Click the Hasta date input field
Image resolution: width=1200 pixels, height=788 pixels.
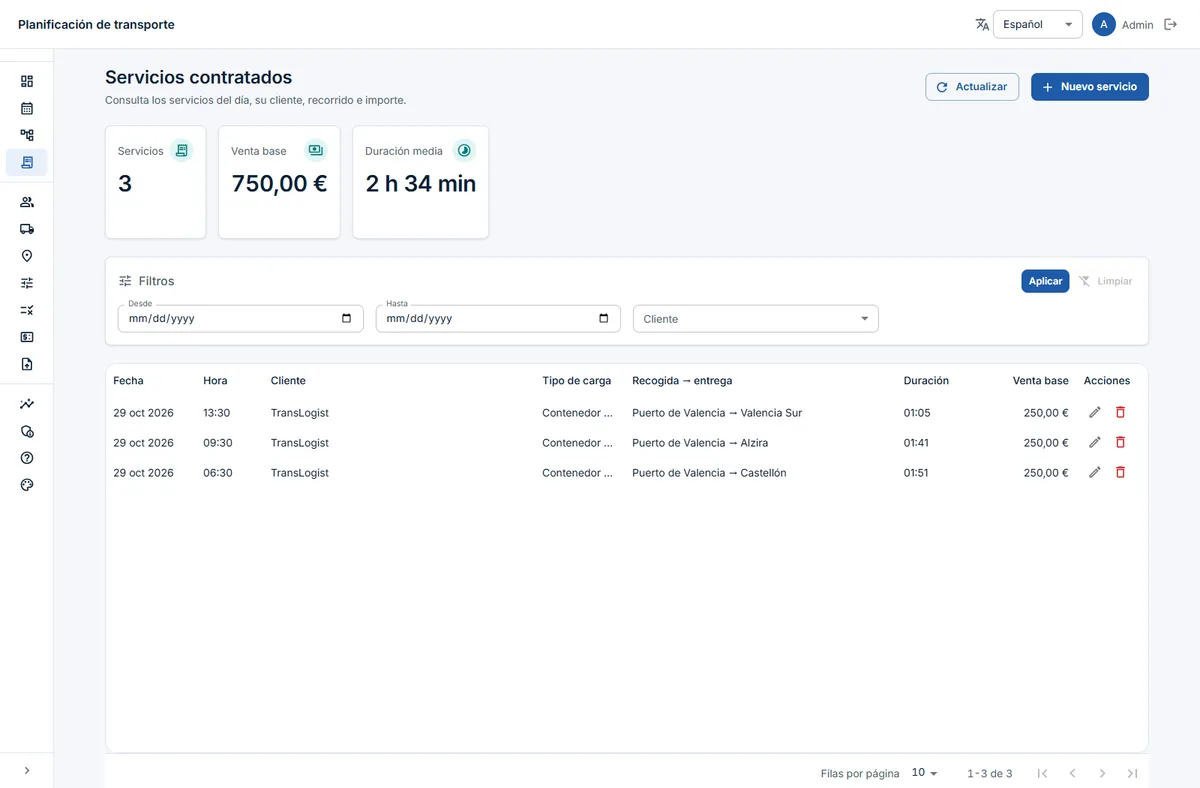(x=498, y=319)
